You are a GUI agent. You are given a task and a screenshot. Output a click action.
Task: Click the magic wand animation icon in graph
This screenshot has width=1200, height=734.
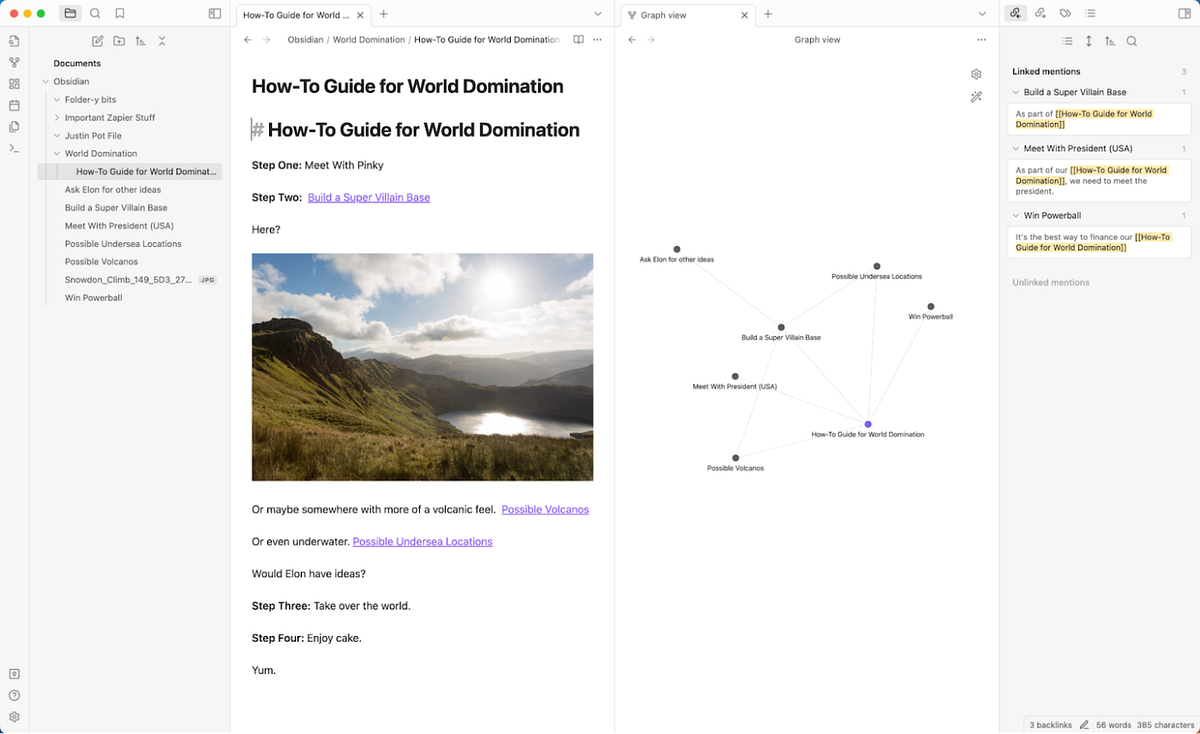coord(976,97)
